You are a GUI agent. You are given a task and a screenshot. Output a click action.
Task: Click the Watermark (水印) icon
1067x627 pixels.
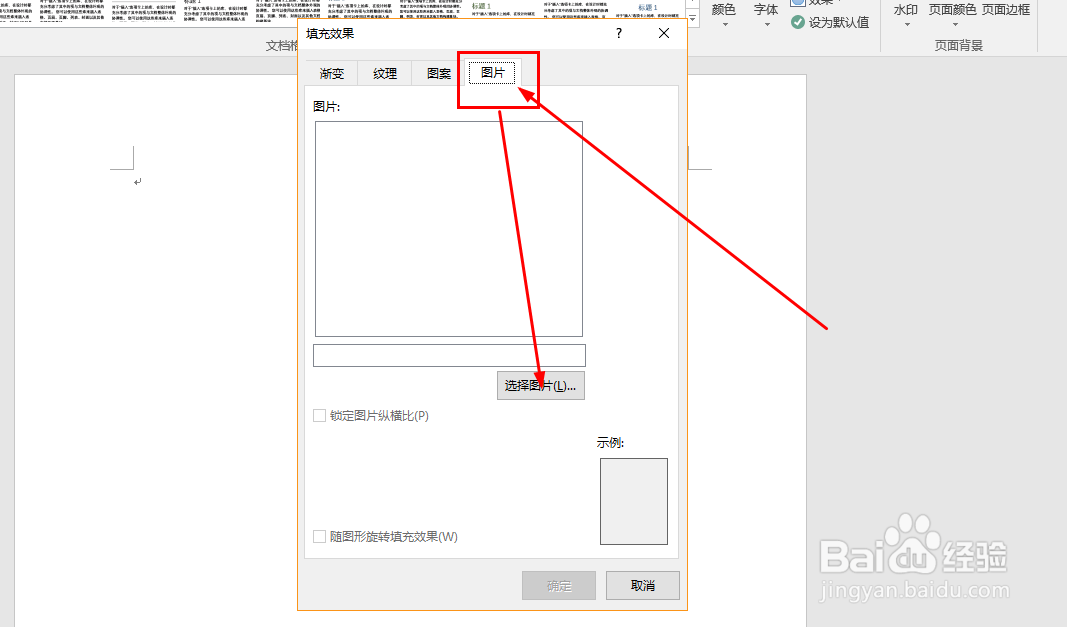[x=905, y=10]
